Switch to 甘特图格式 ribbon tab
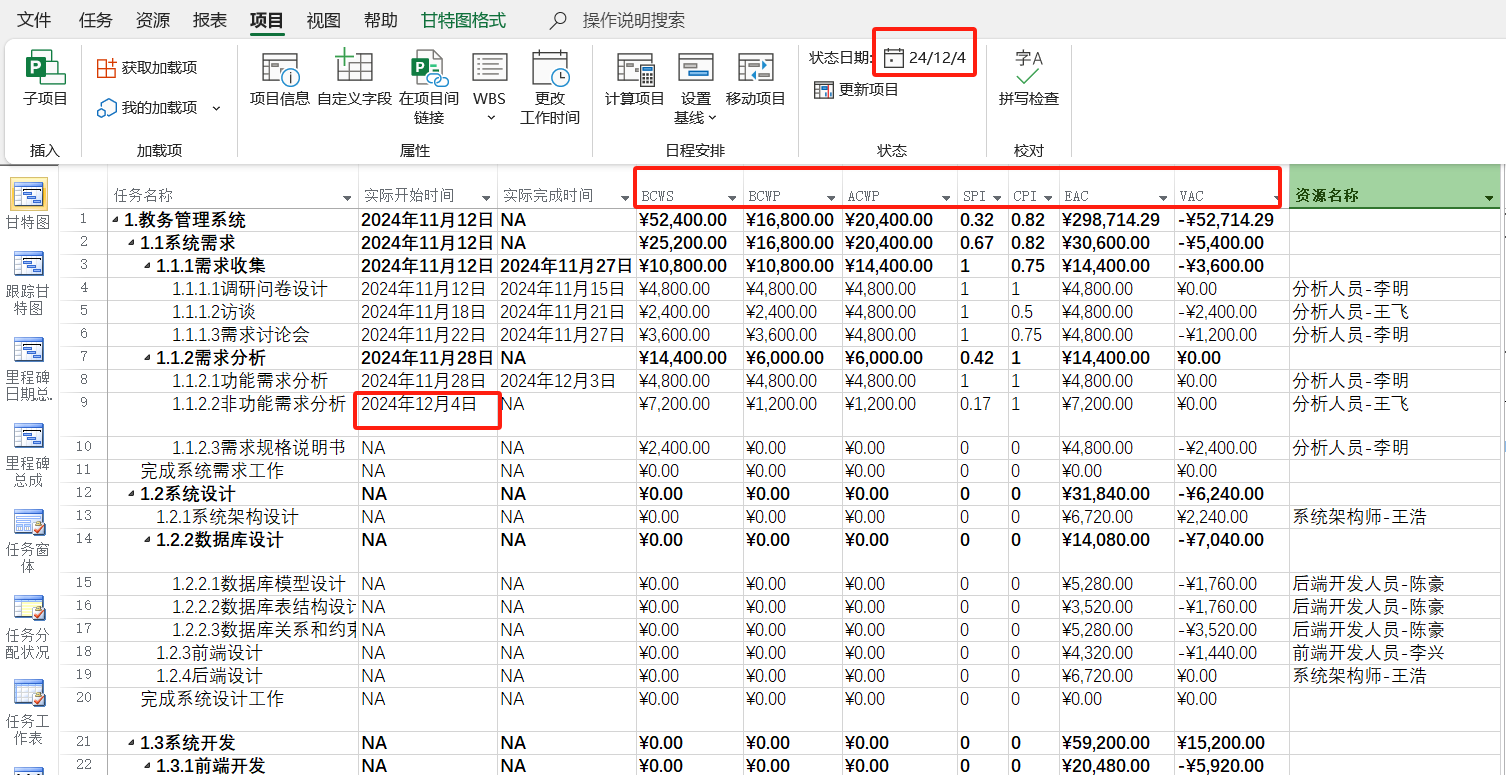The height and width of the screenshot is (775, 1506). (x=463, y=20)
